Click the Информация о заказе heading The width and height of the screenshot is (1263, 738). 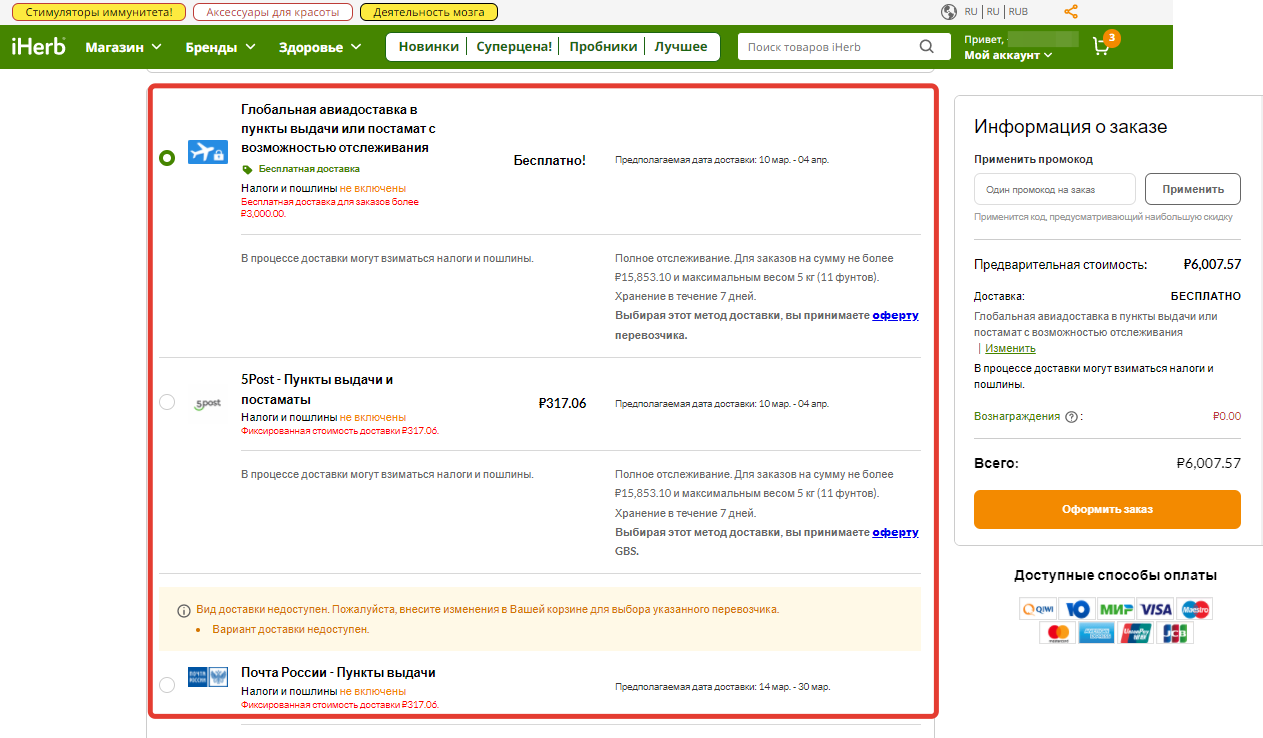coord(1070,127)
